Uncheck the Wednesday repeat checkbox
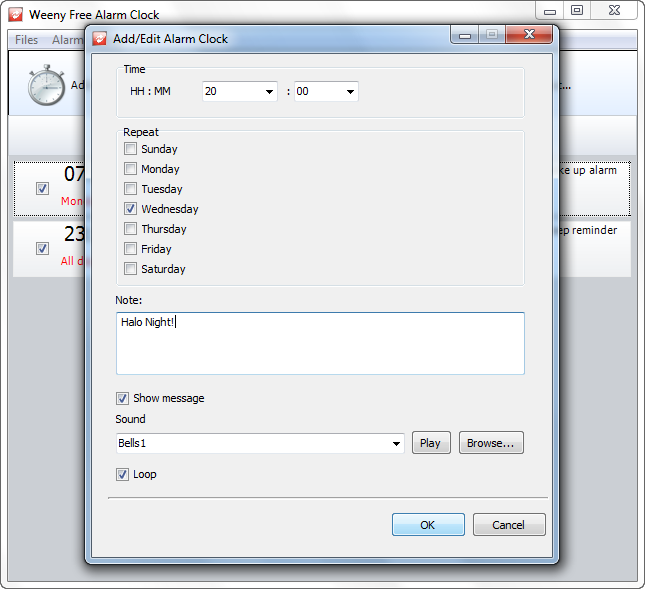 [131, 209]
